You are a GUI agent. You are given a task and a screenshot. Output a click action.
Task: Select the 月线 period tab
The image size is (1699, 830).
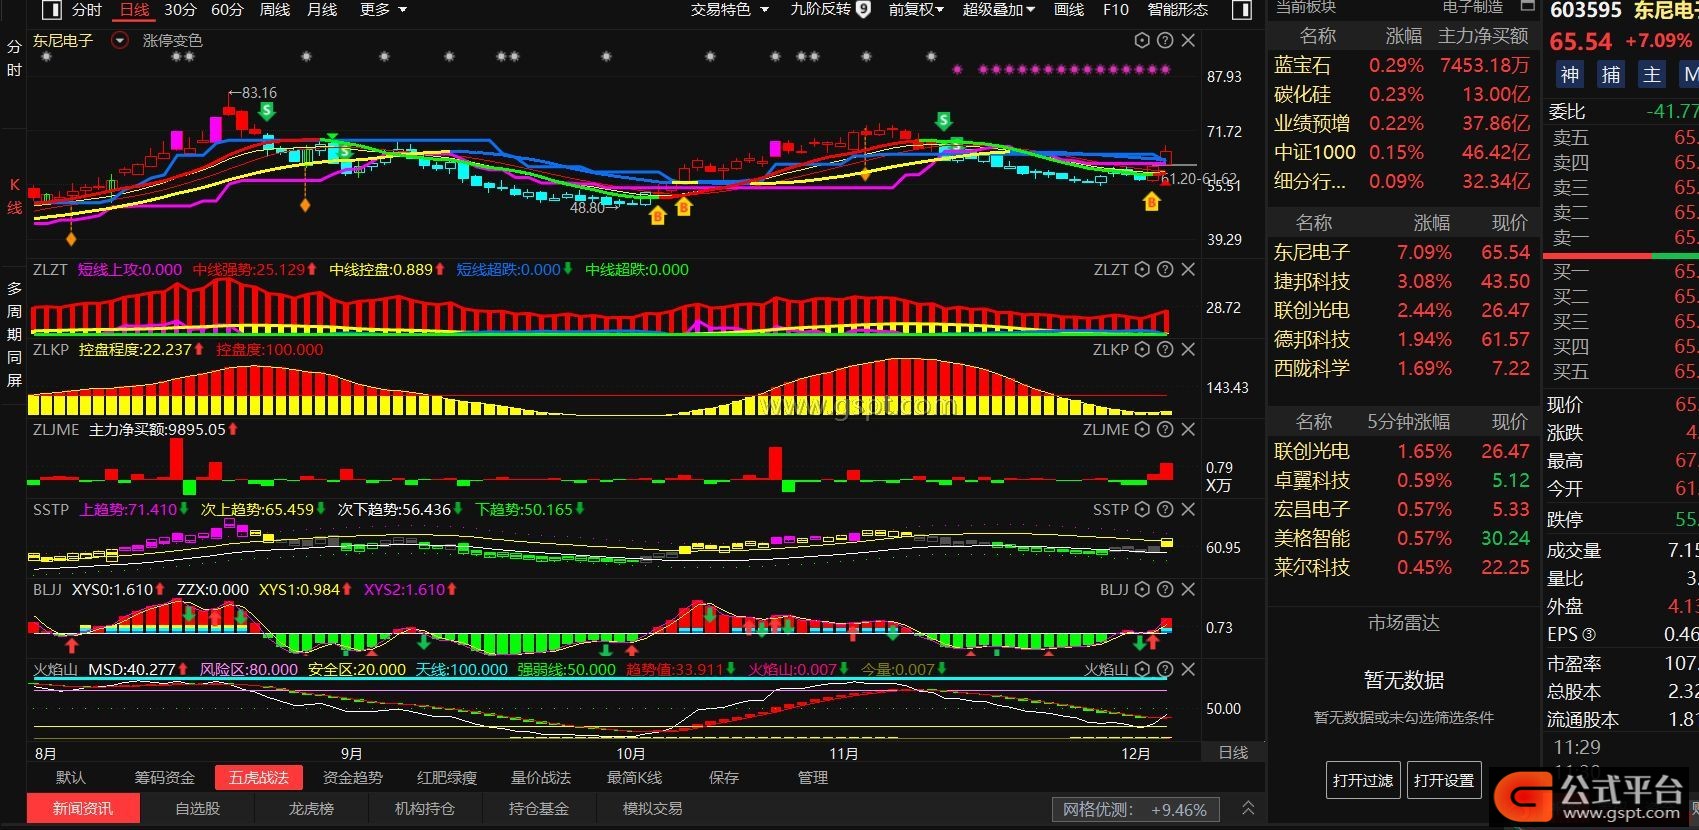[321, 10]
